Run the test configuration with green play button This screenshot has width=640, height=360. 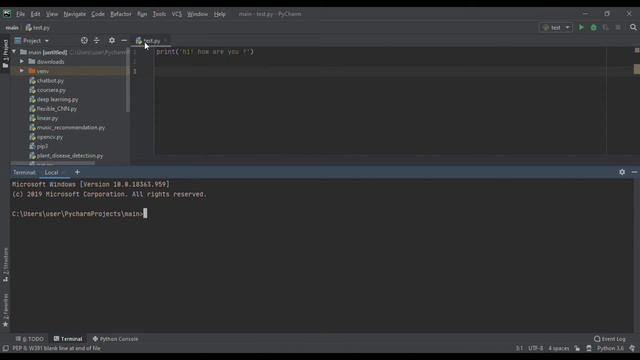click(581, 27)
